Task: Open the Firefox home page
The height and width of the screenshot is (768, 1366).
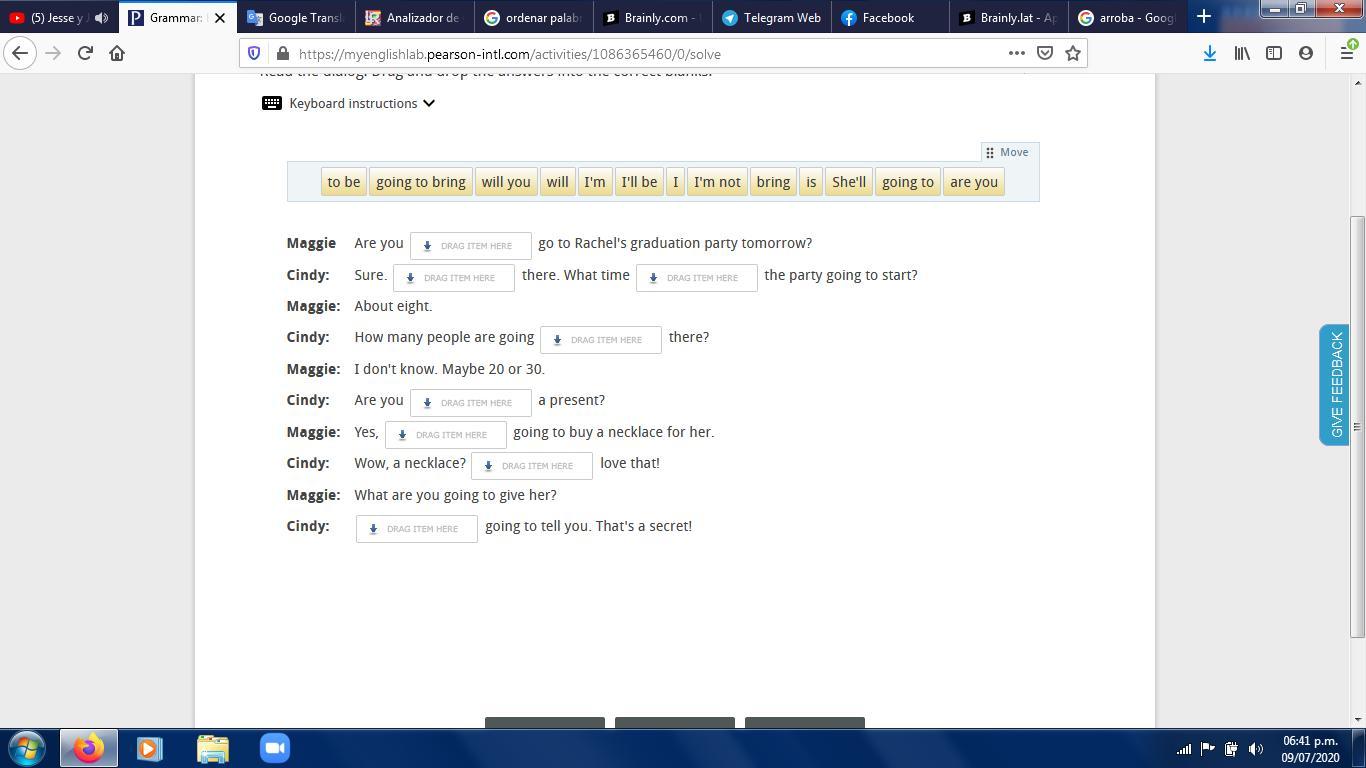Action: pyautogui.click(x=117, y=53)
